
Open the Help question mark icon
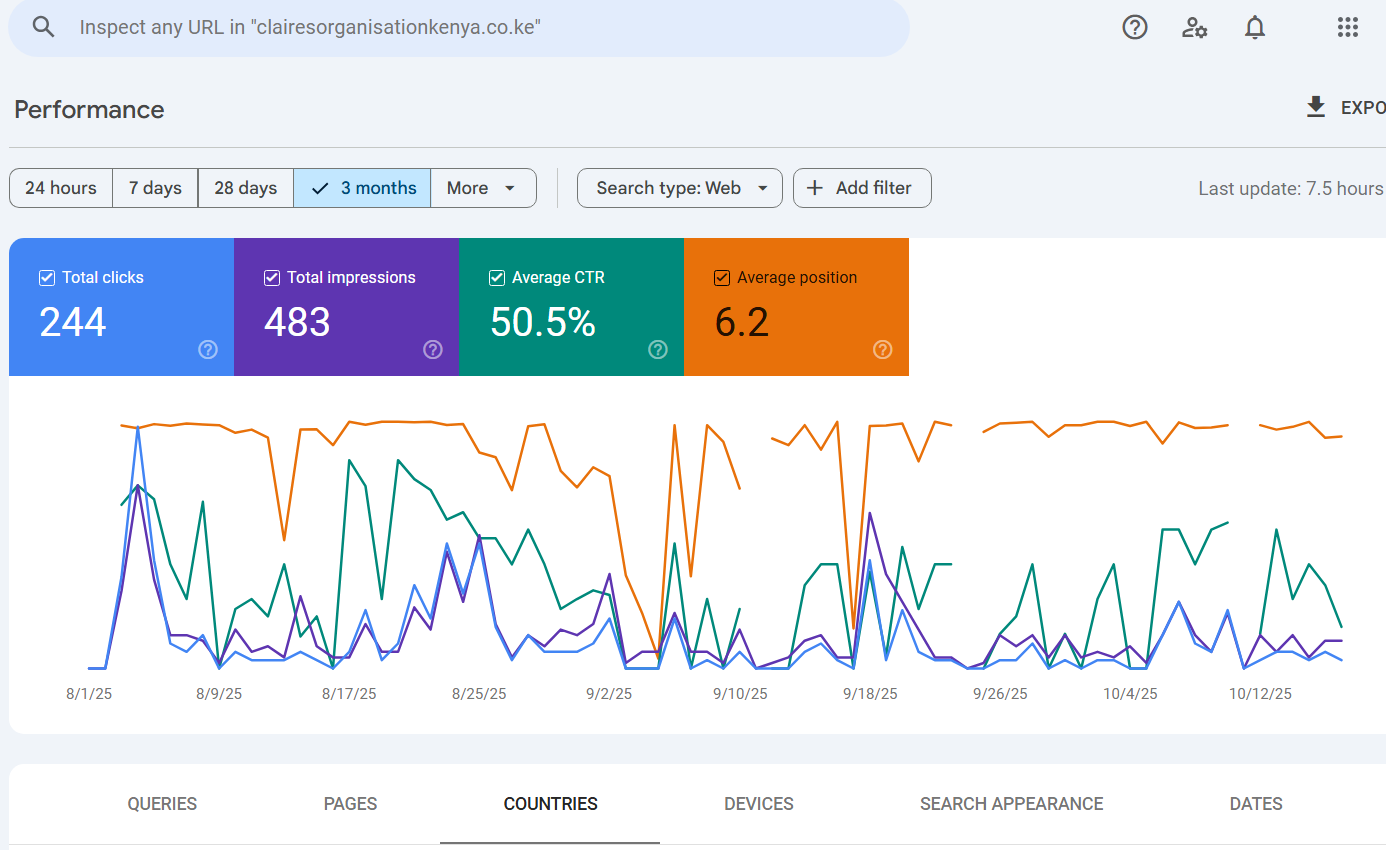1135,27
